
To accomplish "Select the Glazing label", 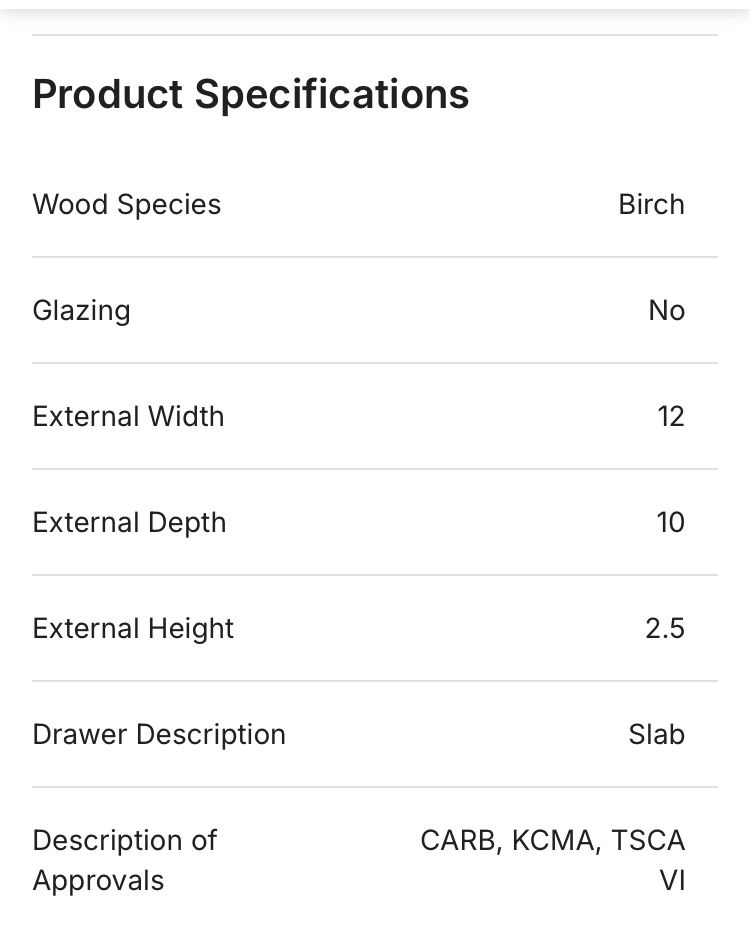I will [81, 311].
